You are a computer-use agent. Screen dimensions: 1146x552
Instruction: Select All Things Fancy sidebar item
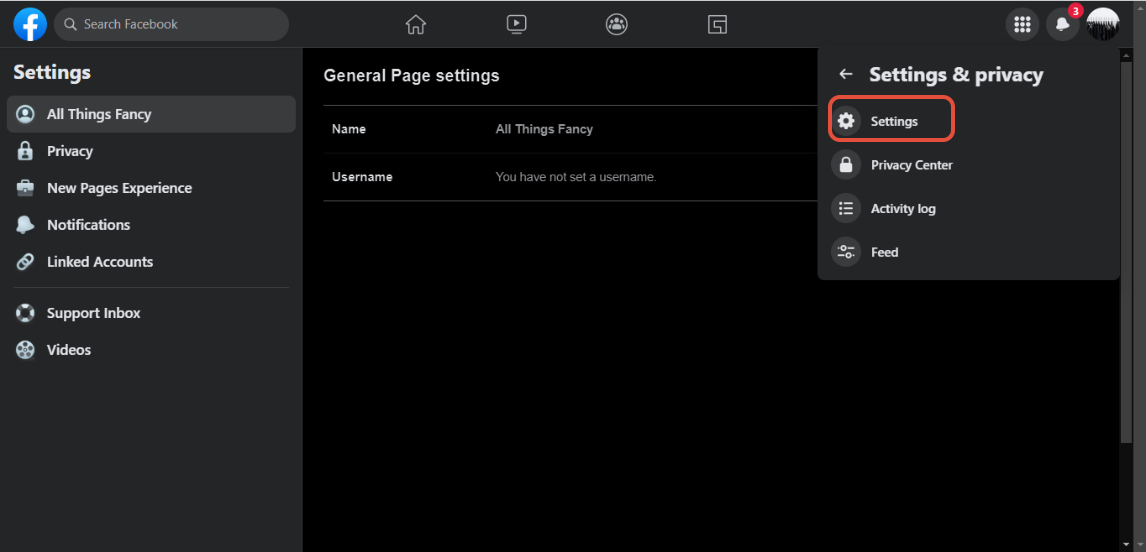pos(151,114)
